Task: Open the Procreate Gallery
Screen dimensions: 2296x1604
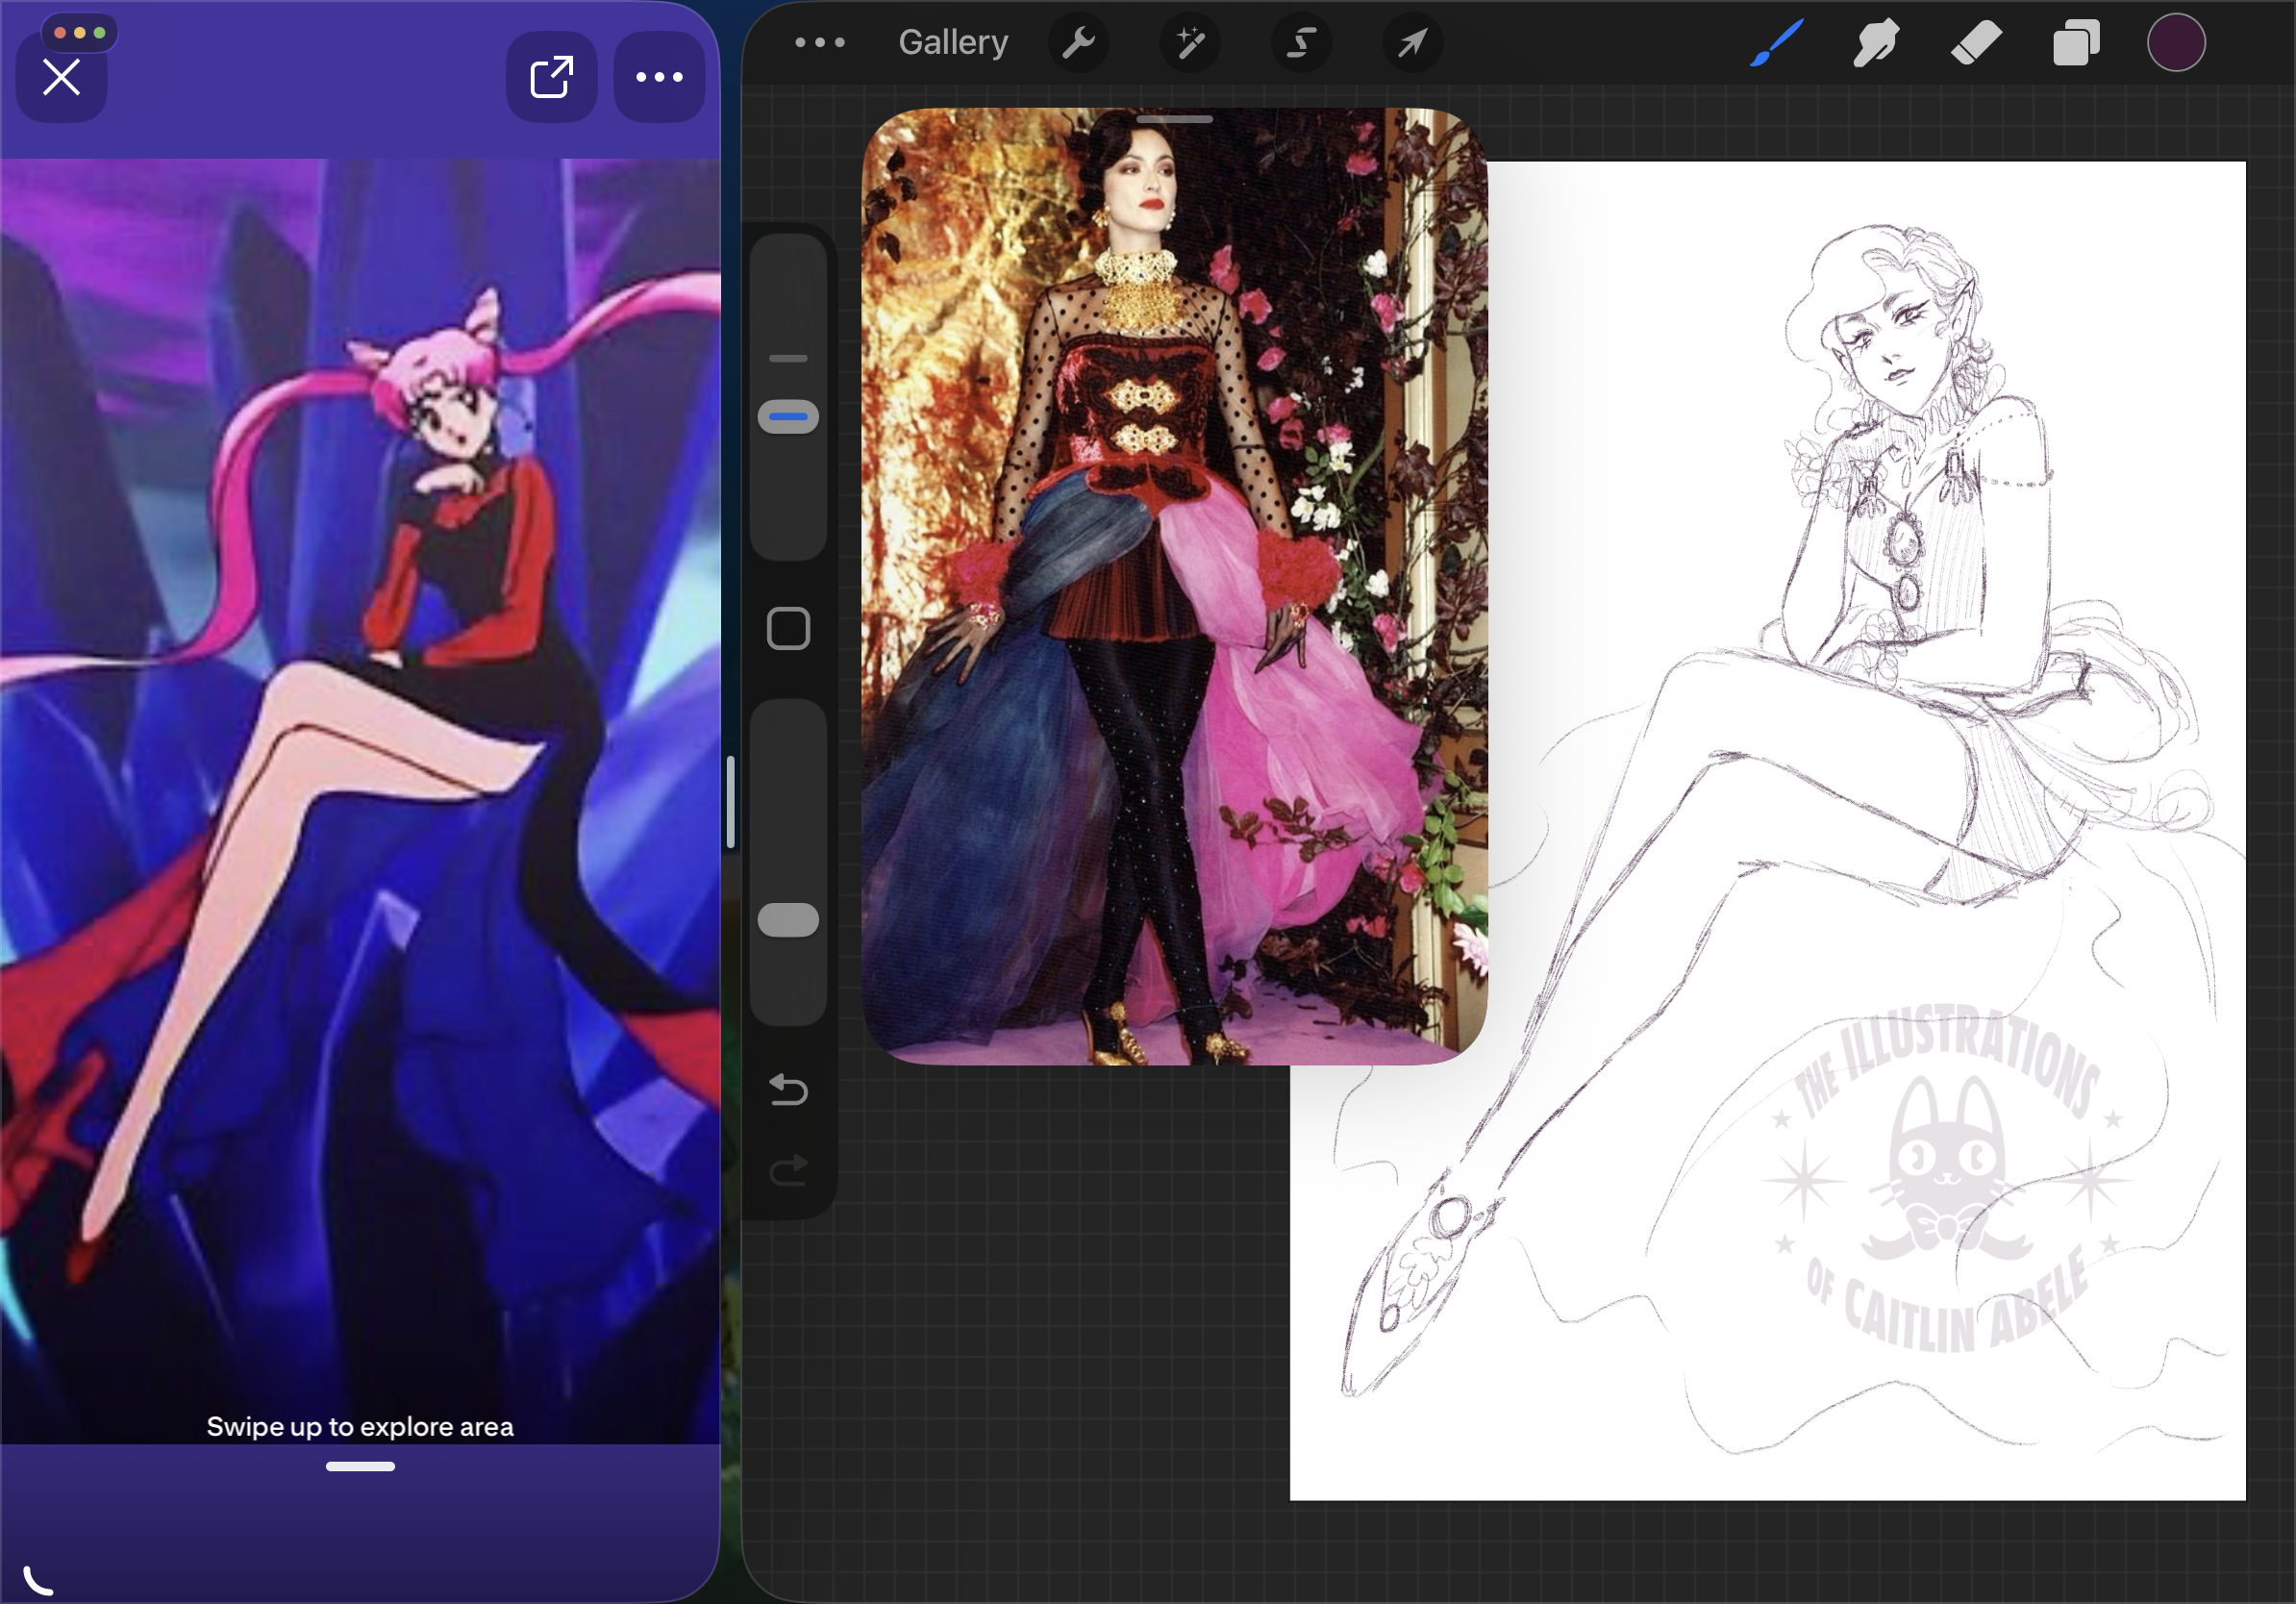Action: coord(953,42)
